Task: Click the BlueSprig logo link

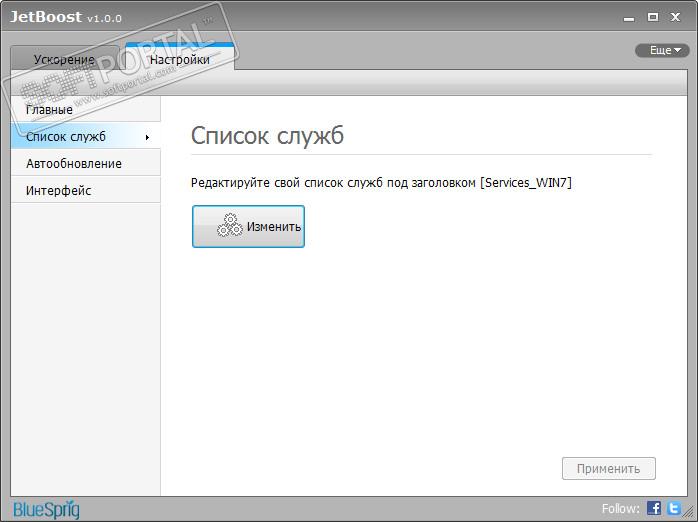Action: click(x=46, y=509)
